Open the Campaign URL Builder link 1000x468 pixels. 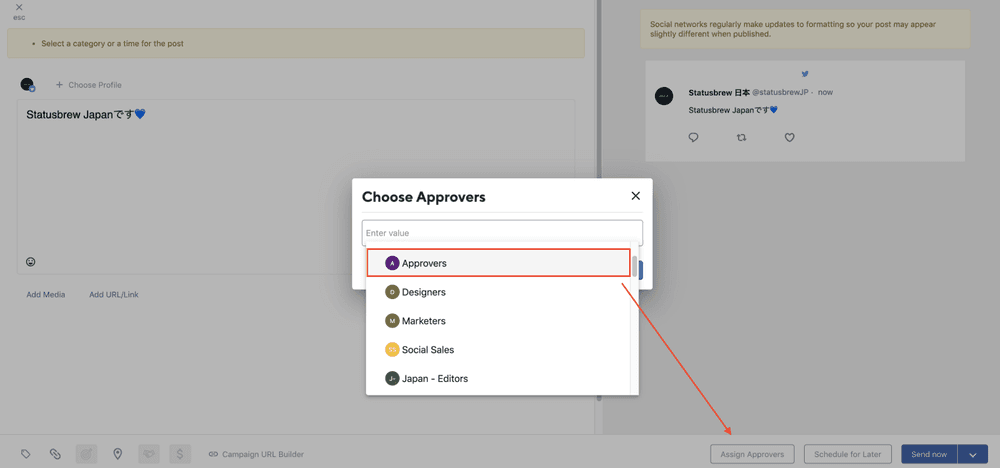pyautogui.click(x=256, y=454)
